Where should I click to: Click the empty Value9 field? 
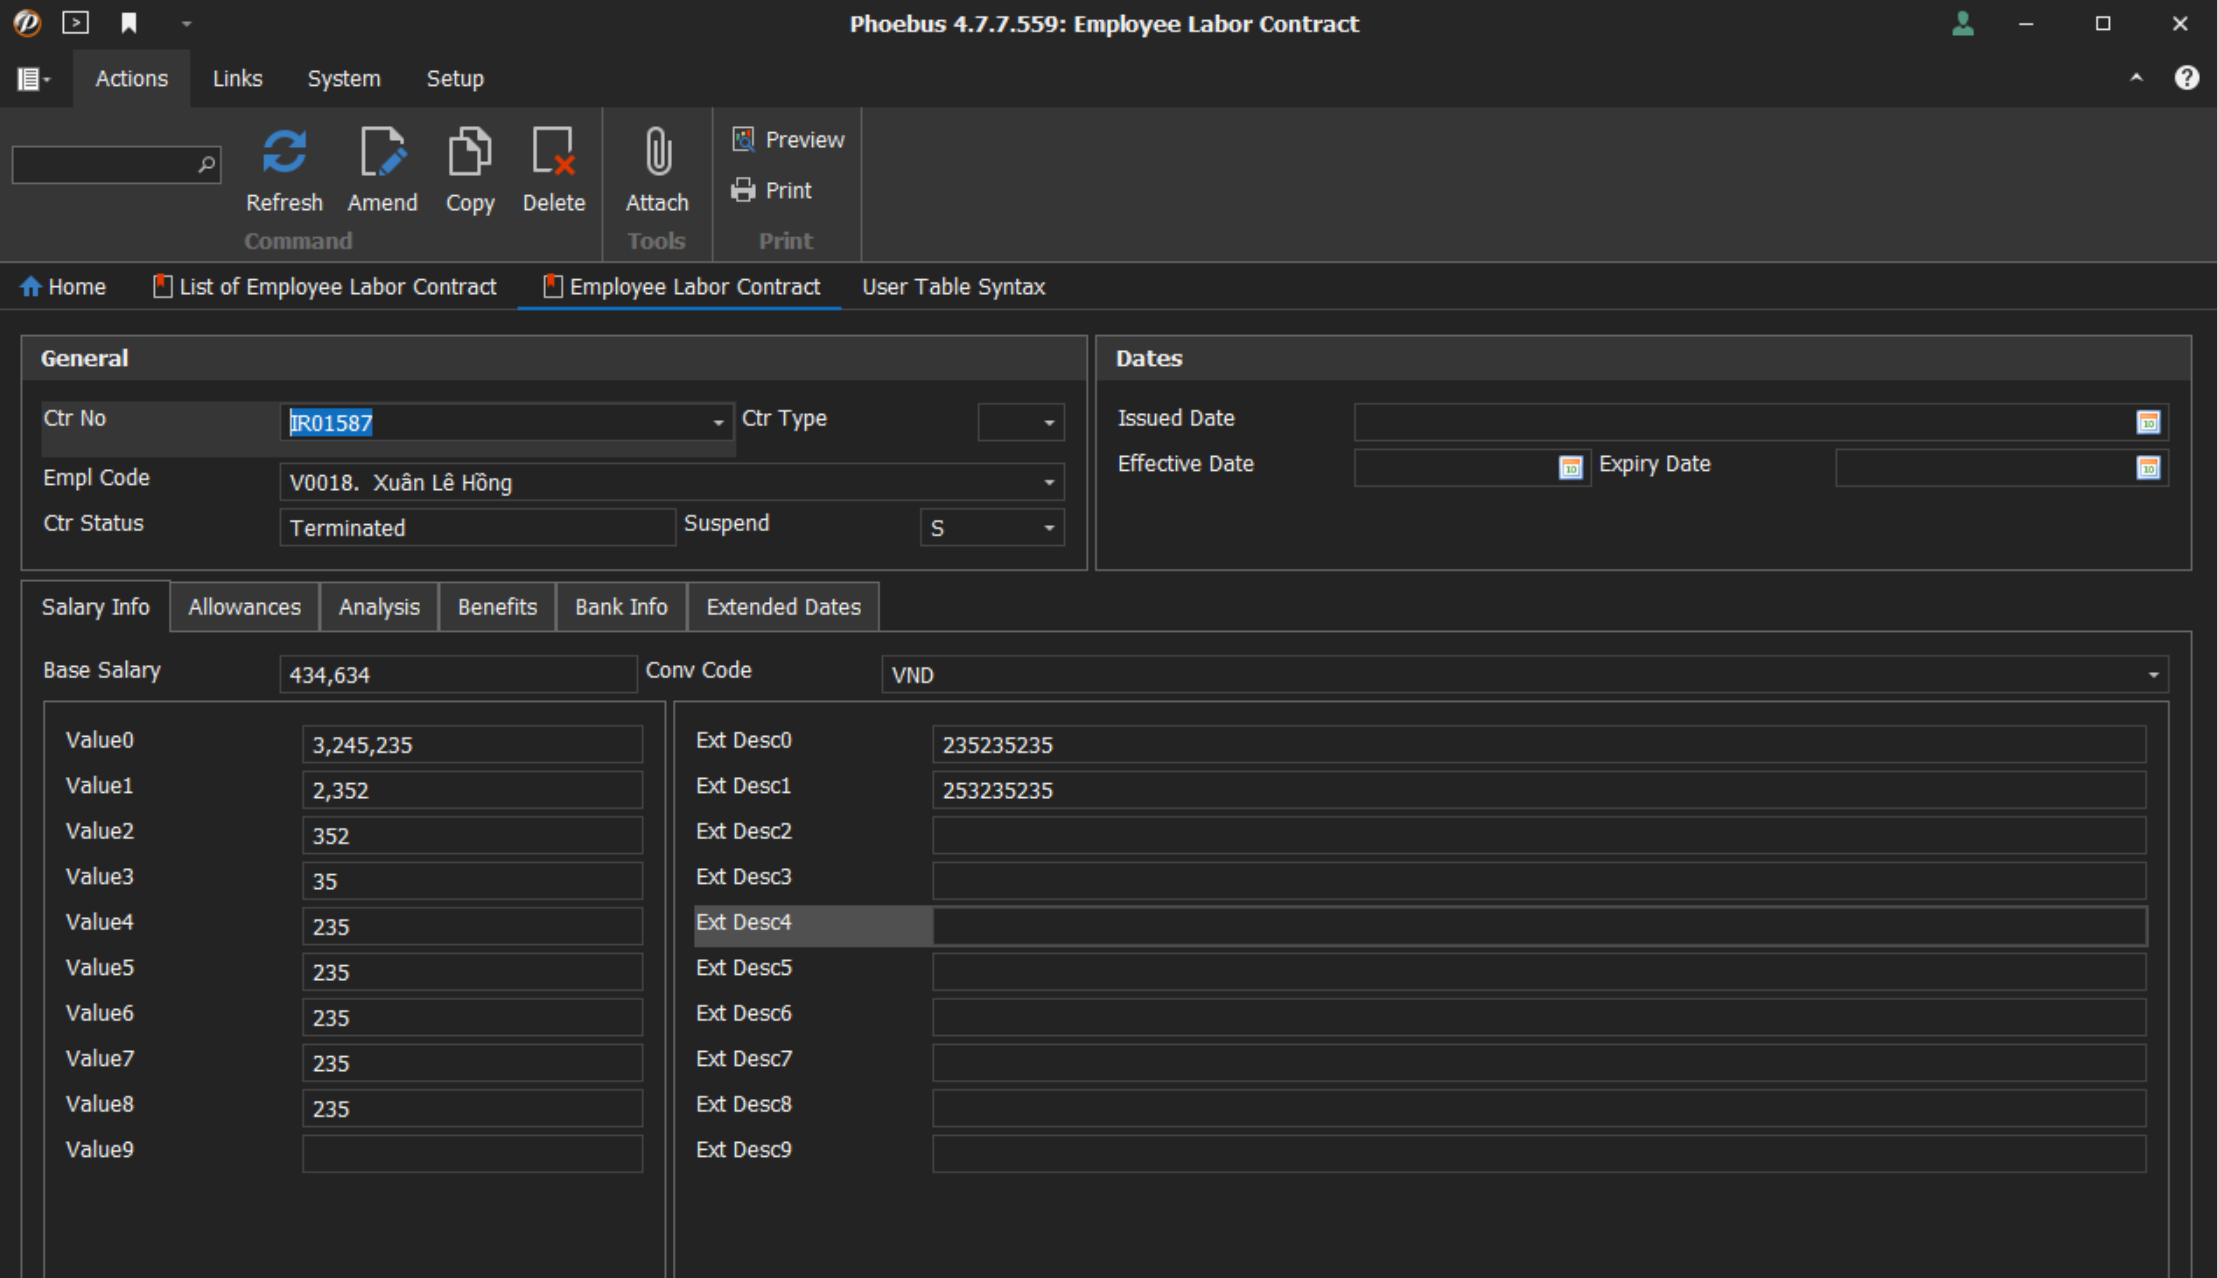(x=472, y=1154)
